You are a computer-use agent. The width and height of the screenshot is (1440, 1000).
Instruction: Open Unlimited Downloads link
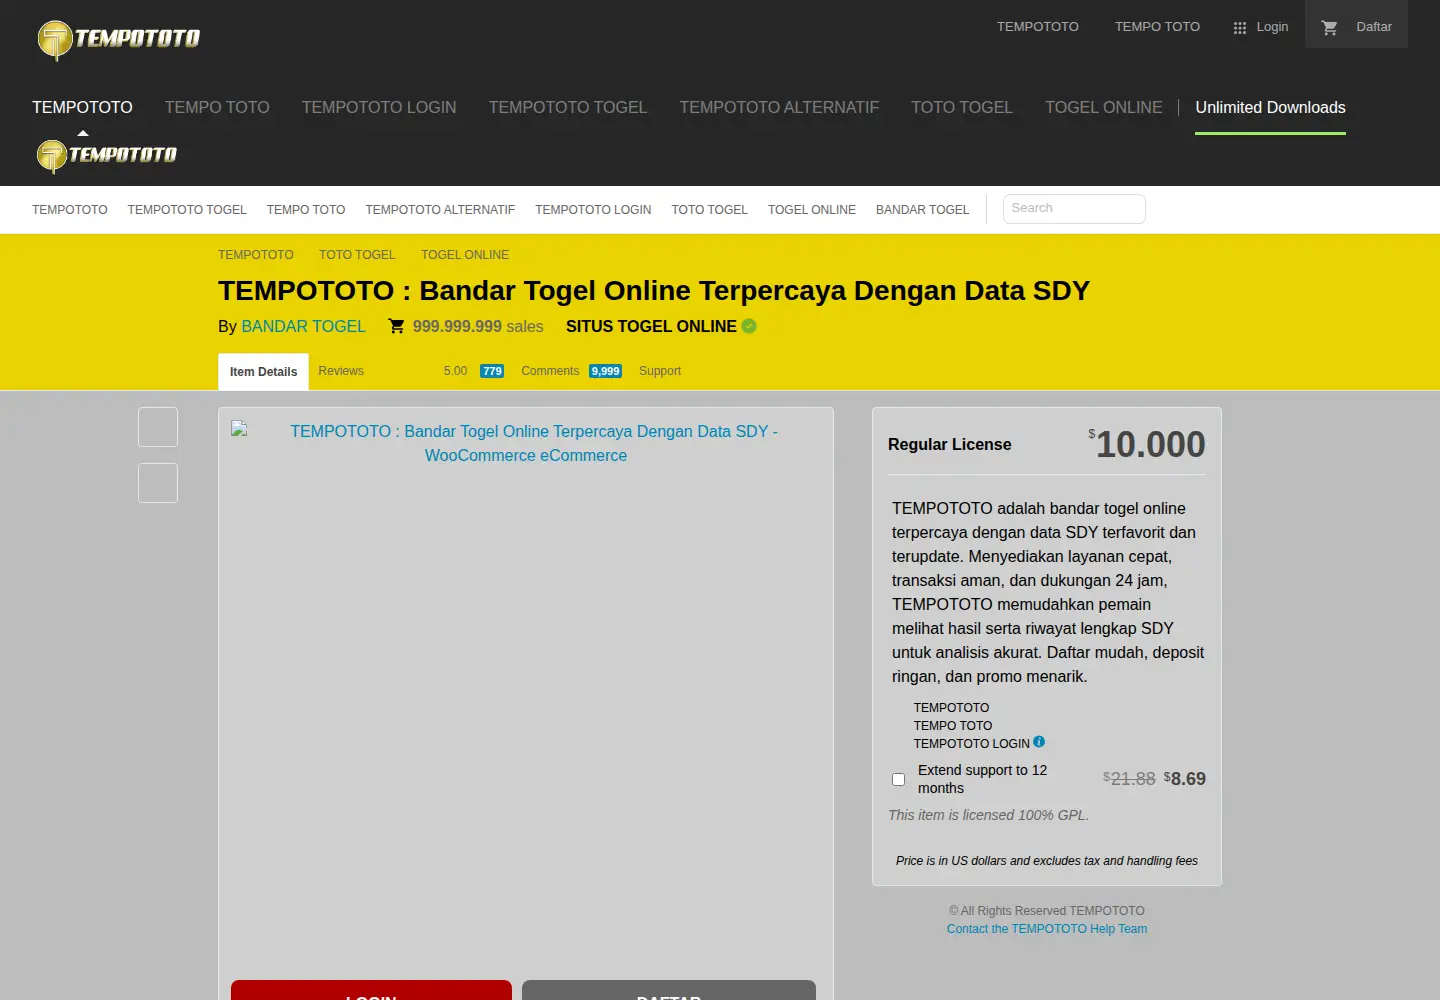[x=1270, y=108]
